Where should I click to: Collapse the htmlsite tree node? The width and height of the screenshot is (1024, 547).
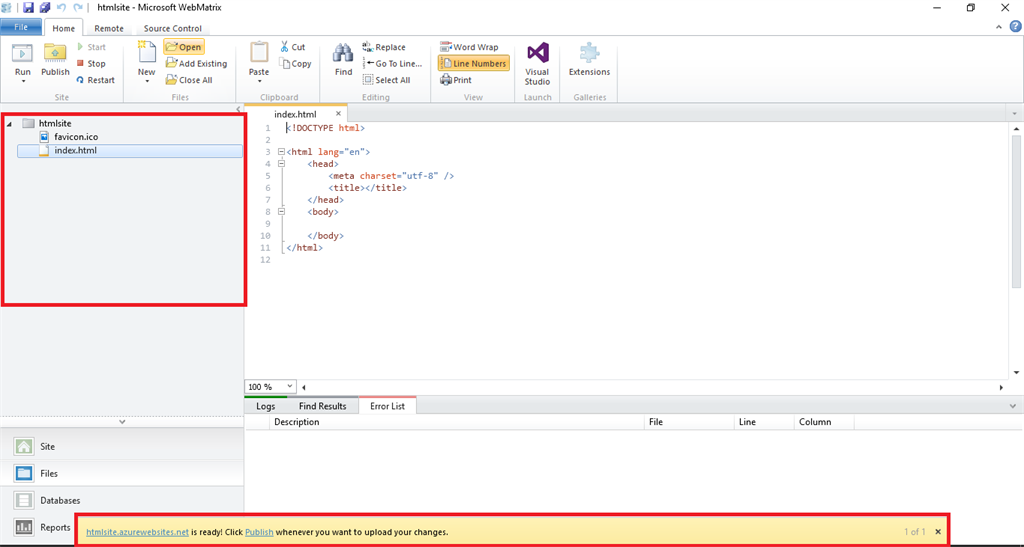click(x=8, y=123)
